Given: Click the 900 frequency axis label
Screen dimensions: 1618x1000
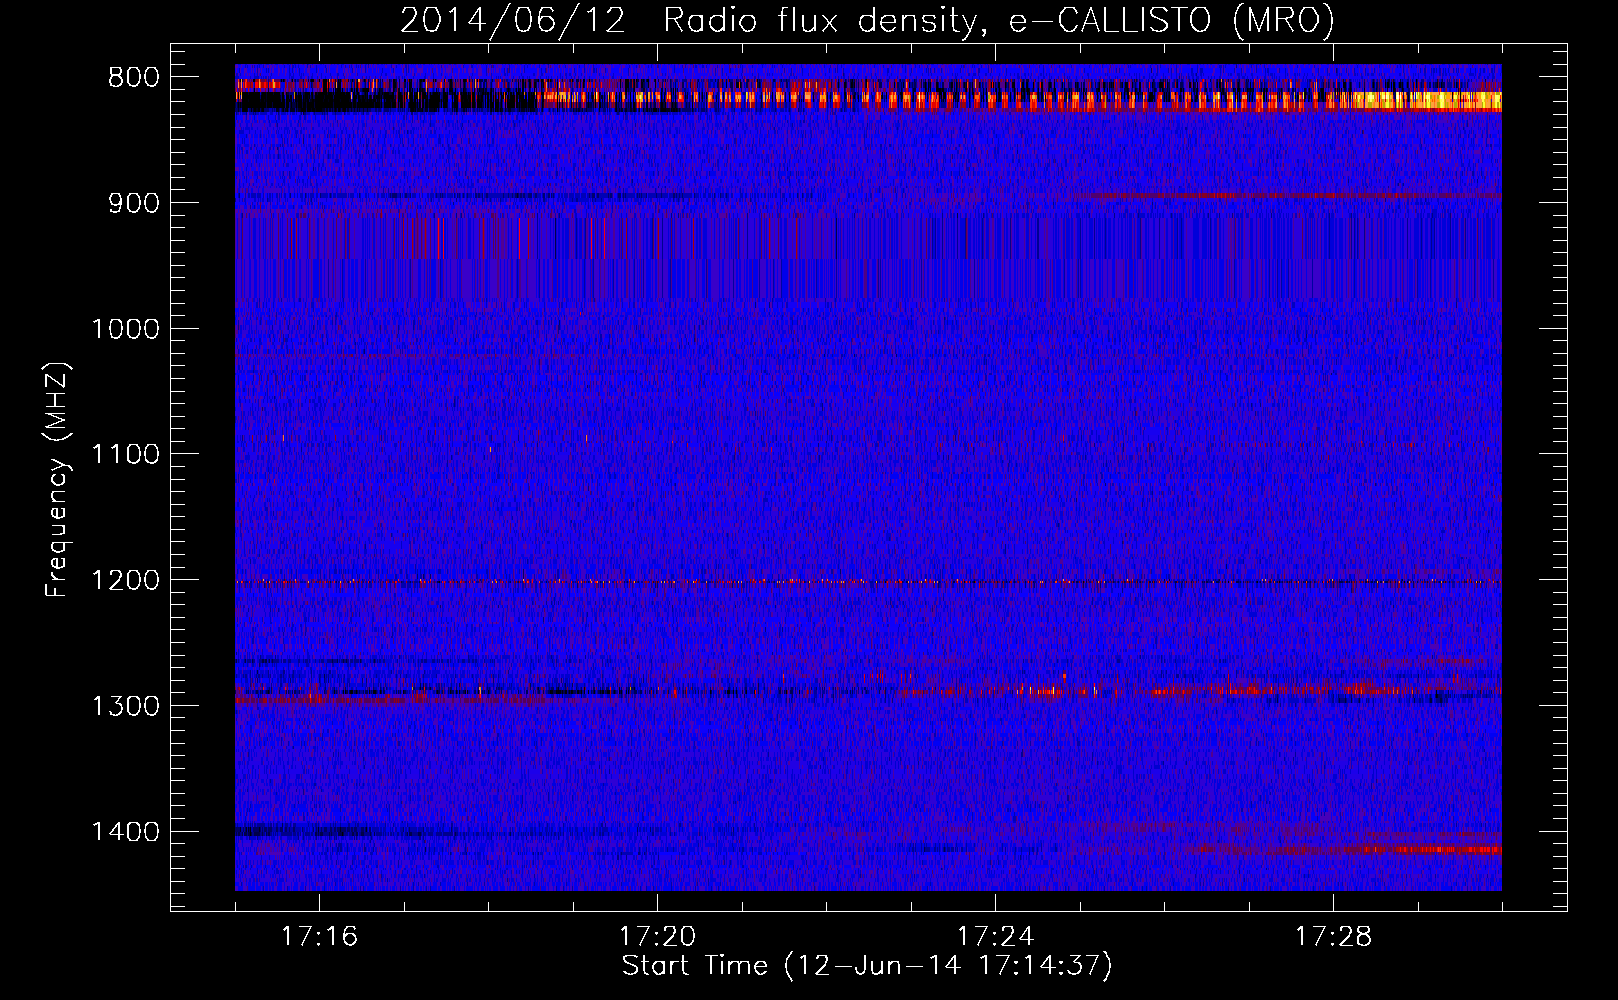Looking at the screenshot, I should click(x=133, y=203).
